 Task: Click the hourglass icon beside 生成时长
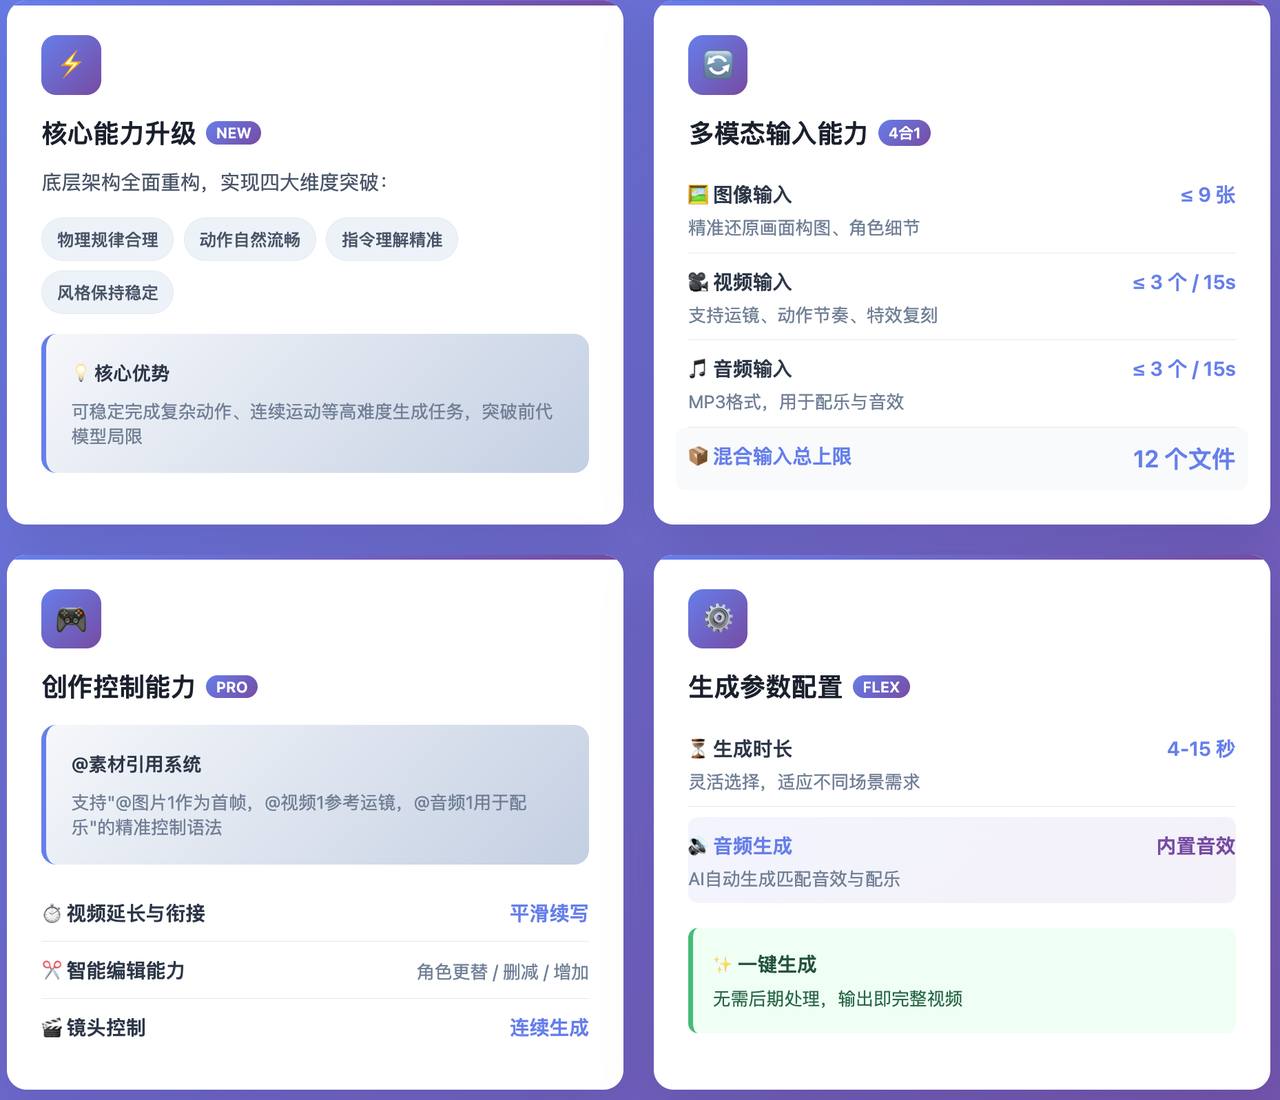[x=698, y=748]
